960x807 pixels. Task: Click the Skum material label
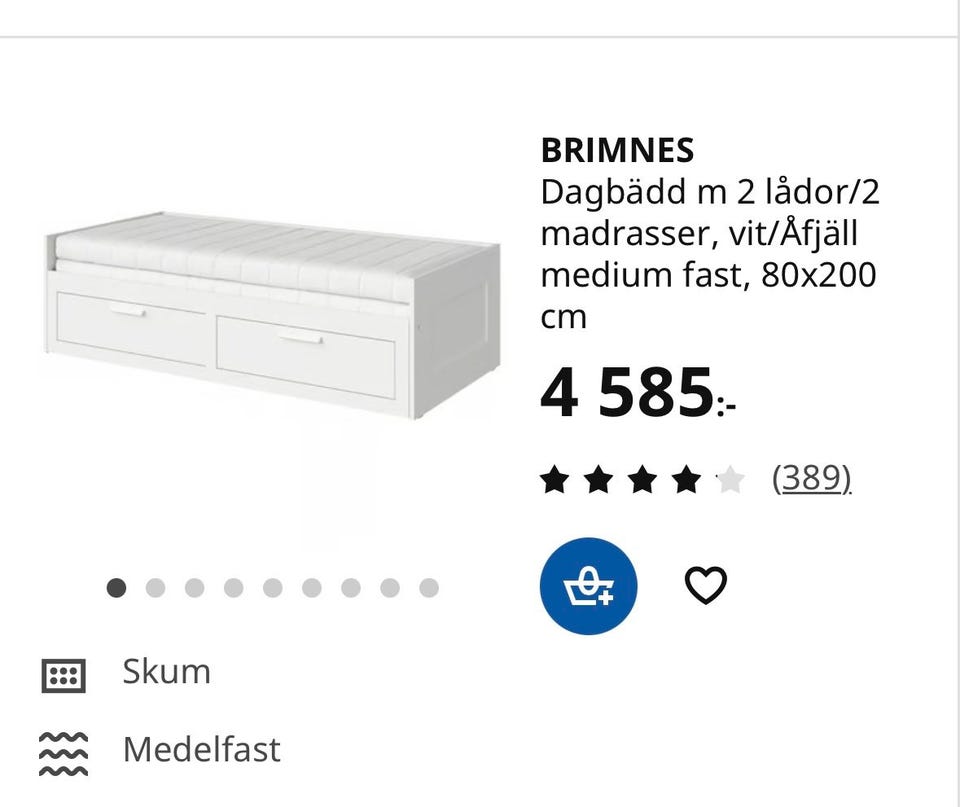tap(167, 671)
